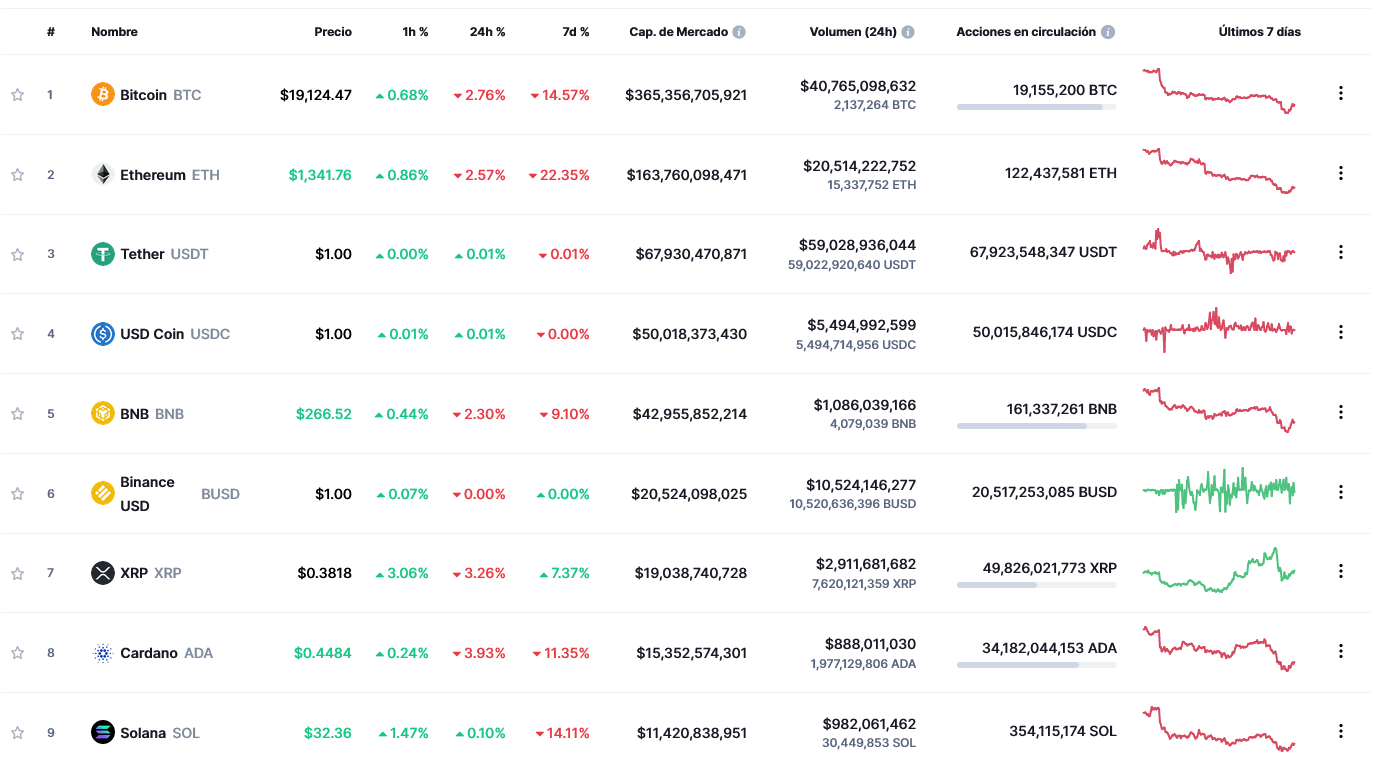The height and width of the screenshot is (762, 1399).
Task: Sort by the 24h % column header
Action: (x=487, y=32)
